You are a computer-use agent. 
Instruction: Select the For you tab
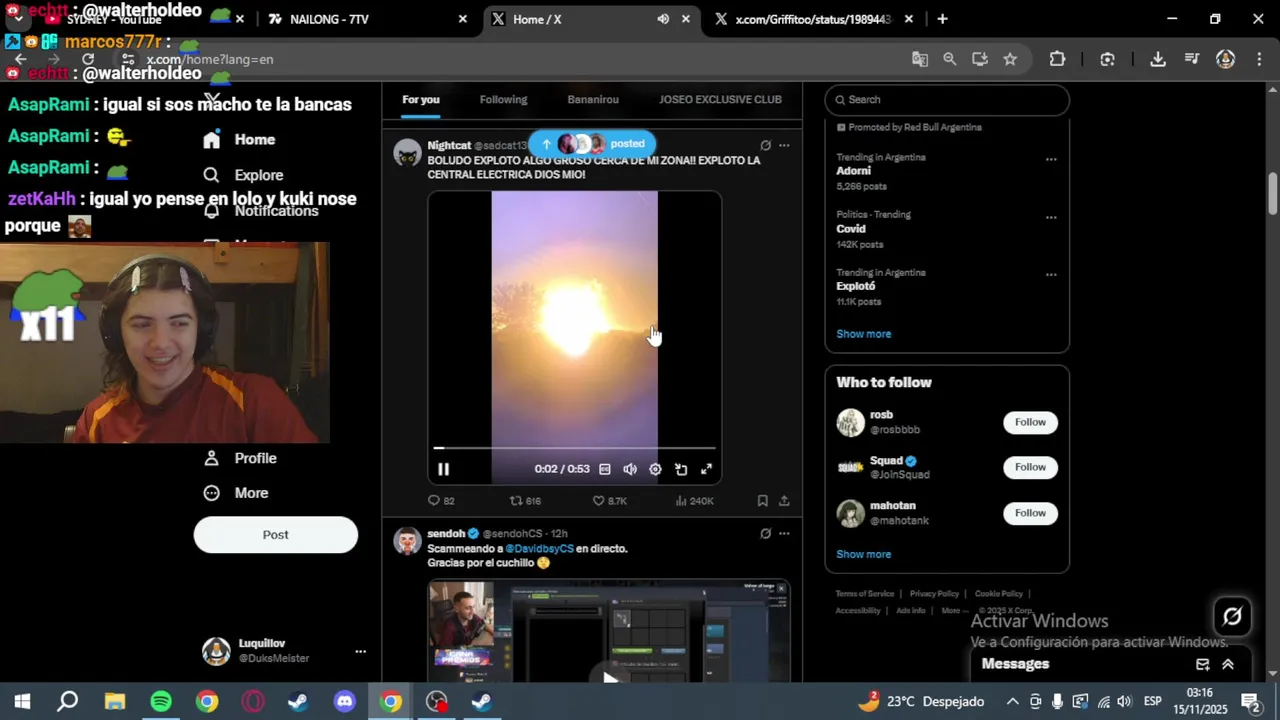tap(421, 99)
